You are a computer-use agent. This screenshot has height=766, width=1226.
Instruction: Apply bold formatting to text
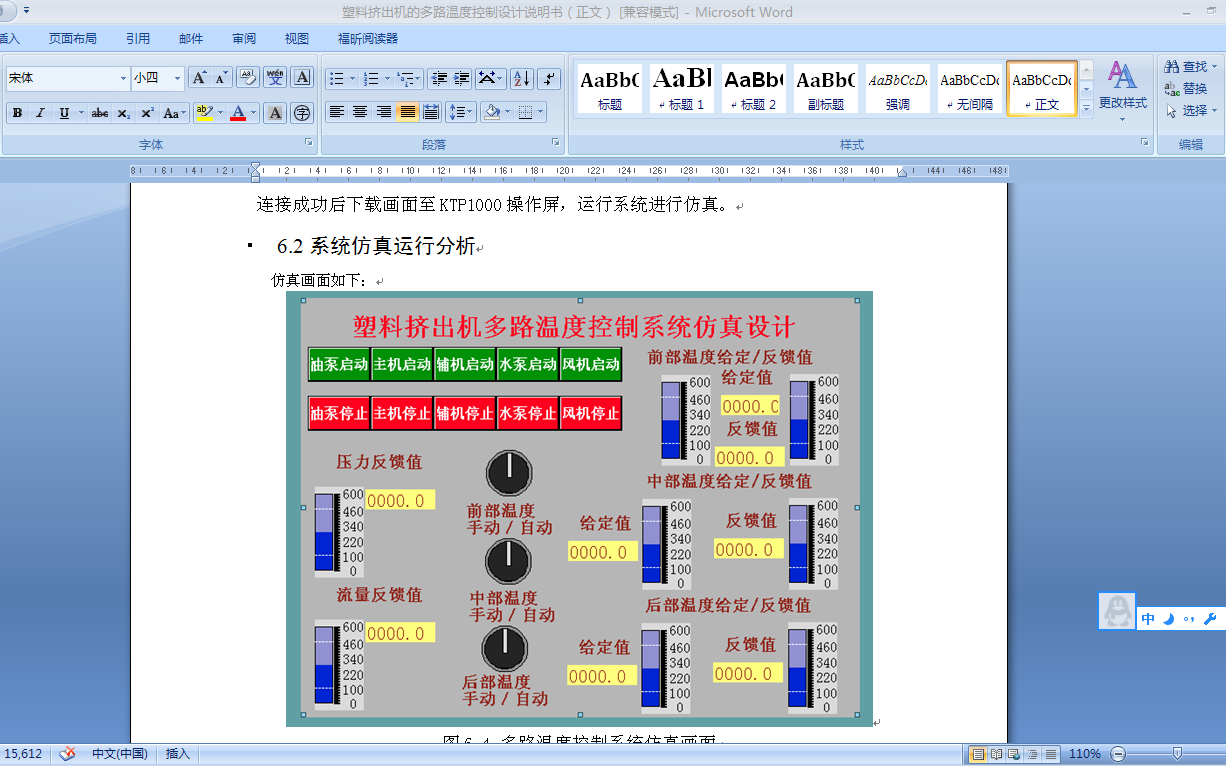[x=16, y=113]
